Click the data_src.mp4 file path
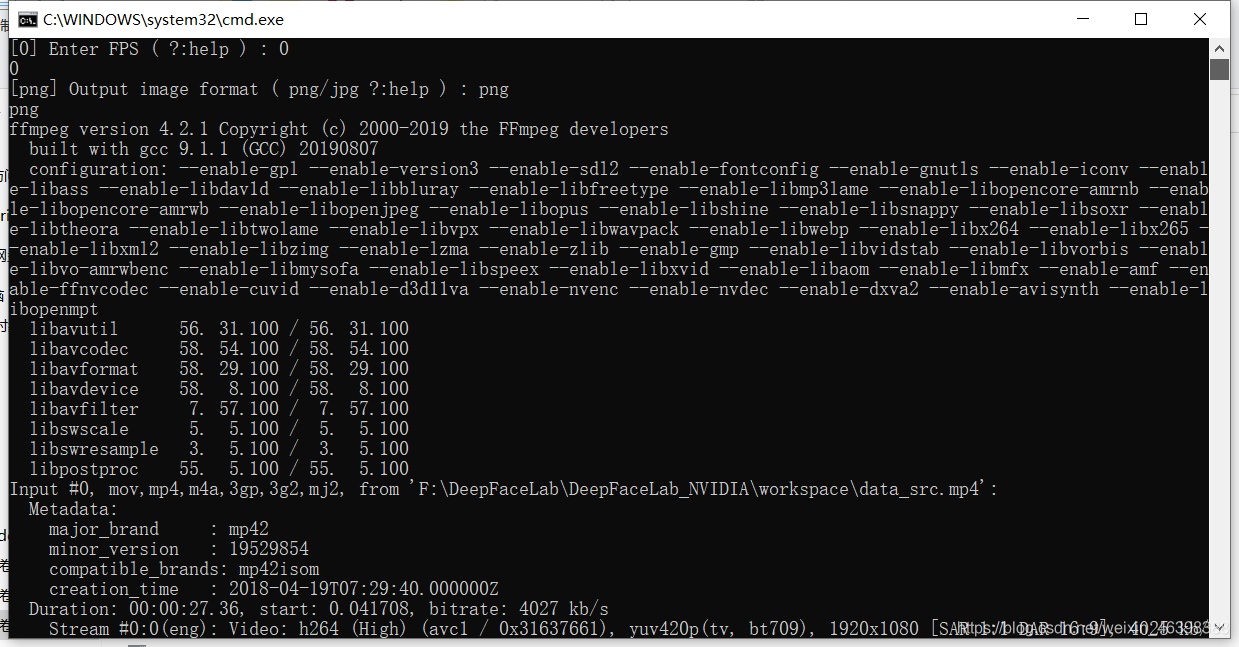 [699, 489]
